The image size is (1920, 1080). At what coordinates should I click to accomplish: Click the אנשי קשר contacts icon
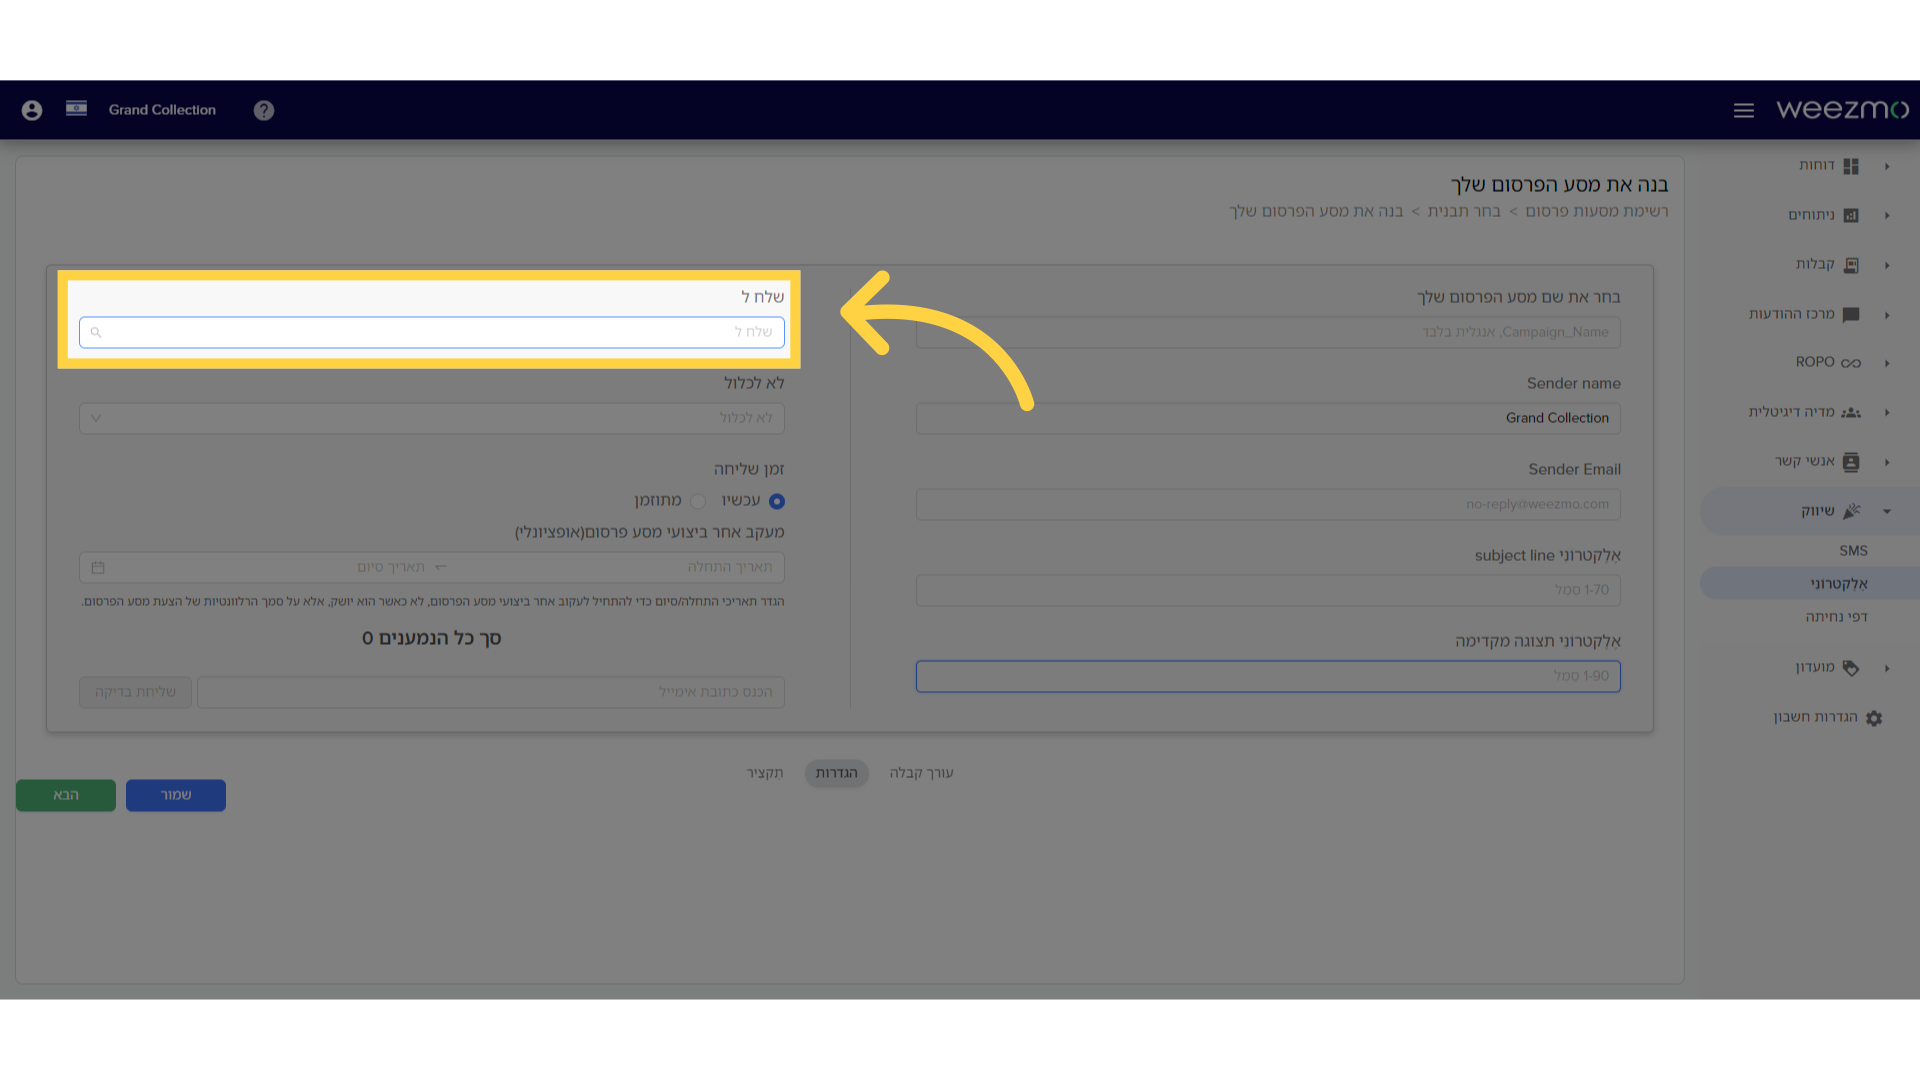1851,461
